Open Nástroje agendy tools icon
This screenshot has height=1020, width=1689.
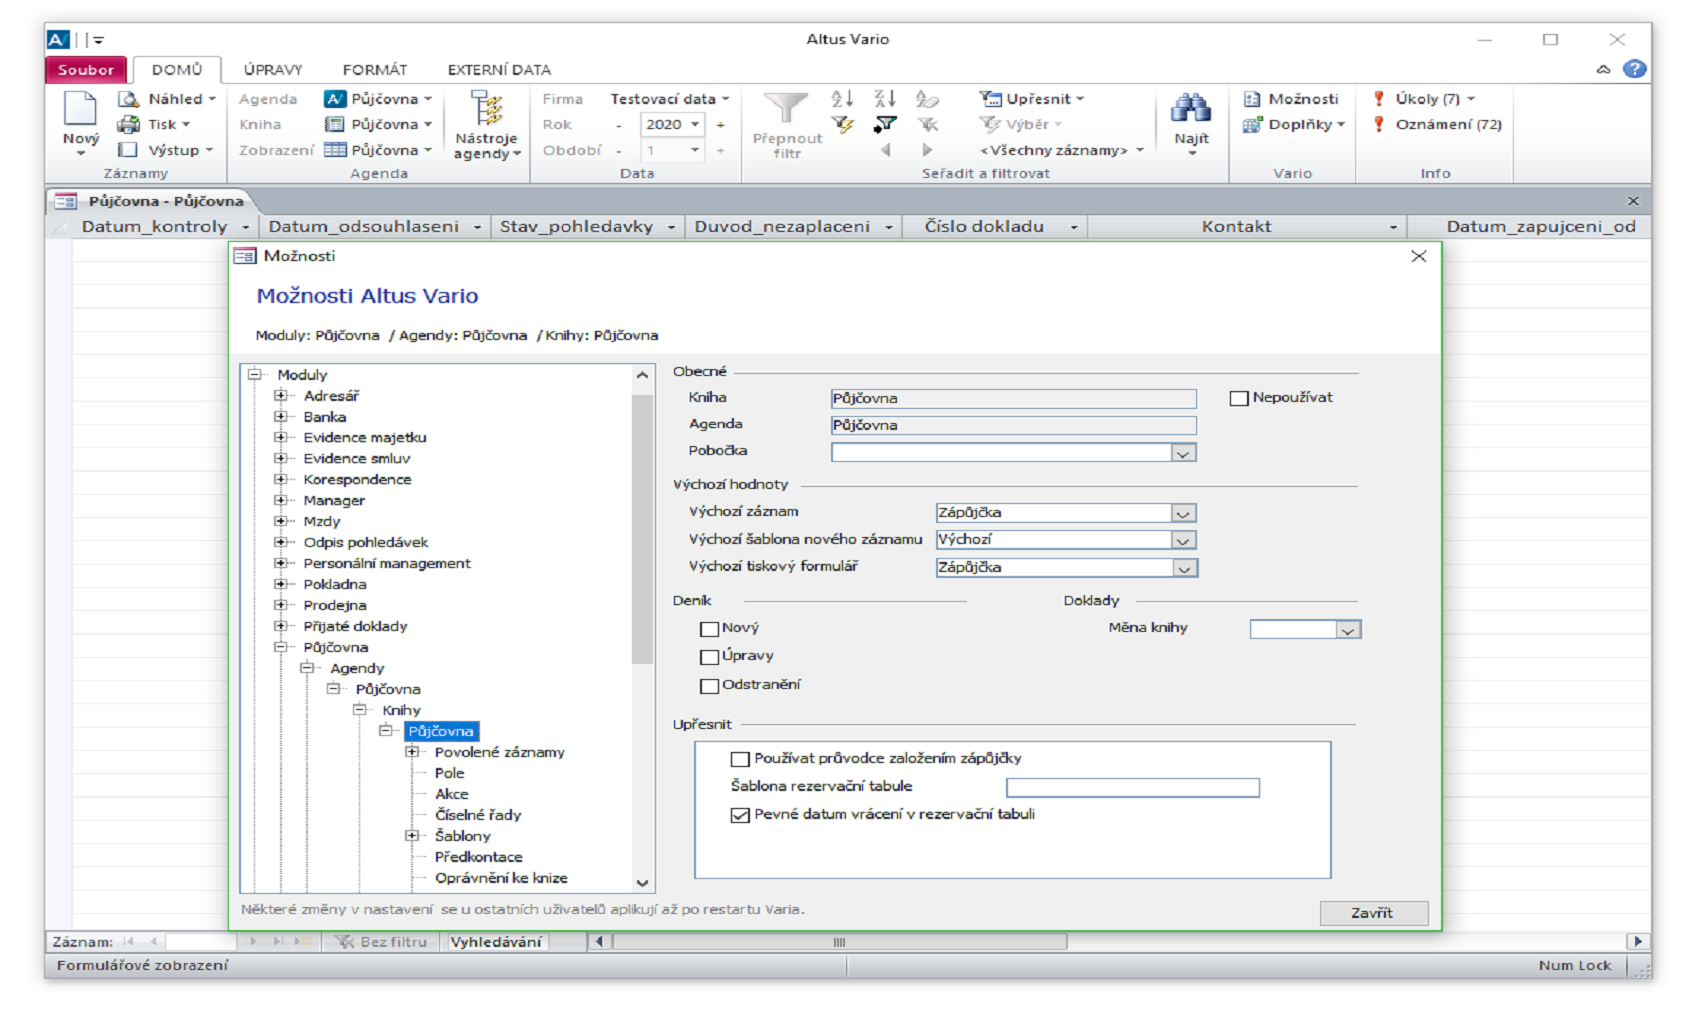pos(487,108)
